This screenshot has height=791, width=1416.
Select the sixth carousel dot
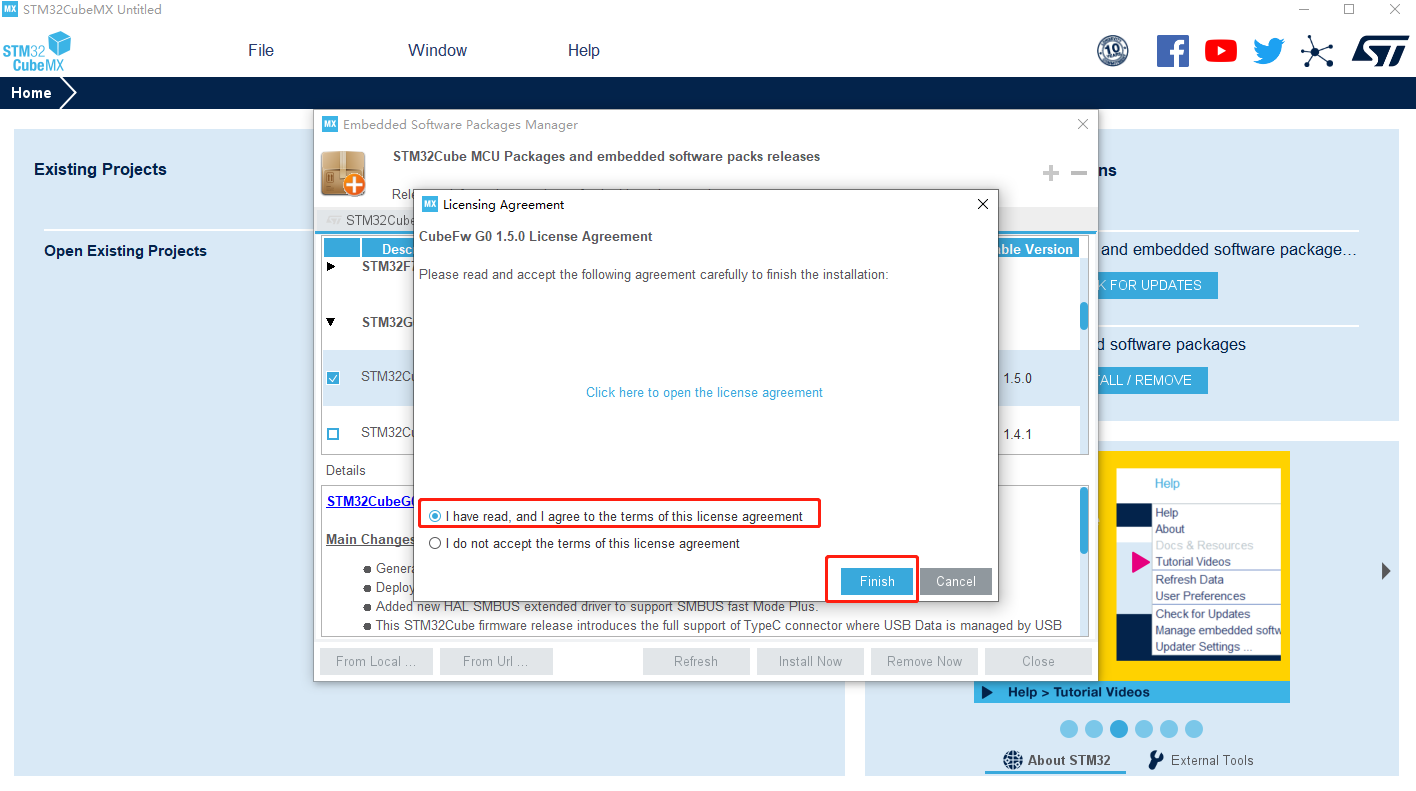(1193, 729)
